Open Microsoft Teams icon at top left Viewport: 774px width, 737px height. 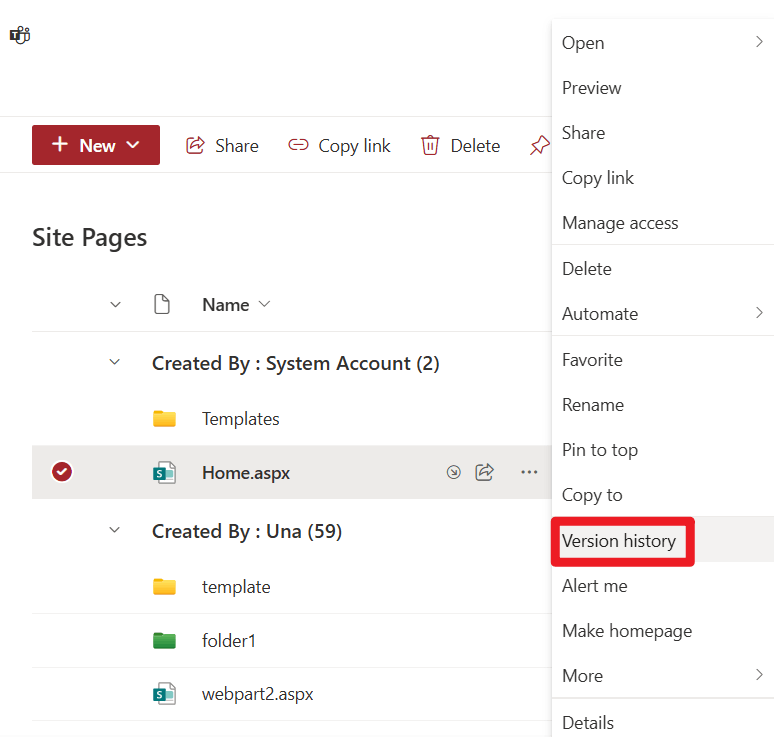point(20,35)
